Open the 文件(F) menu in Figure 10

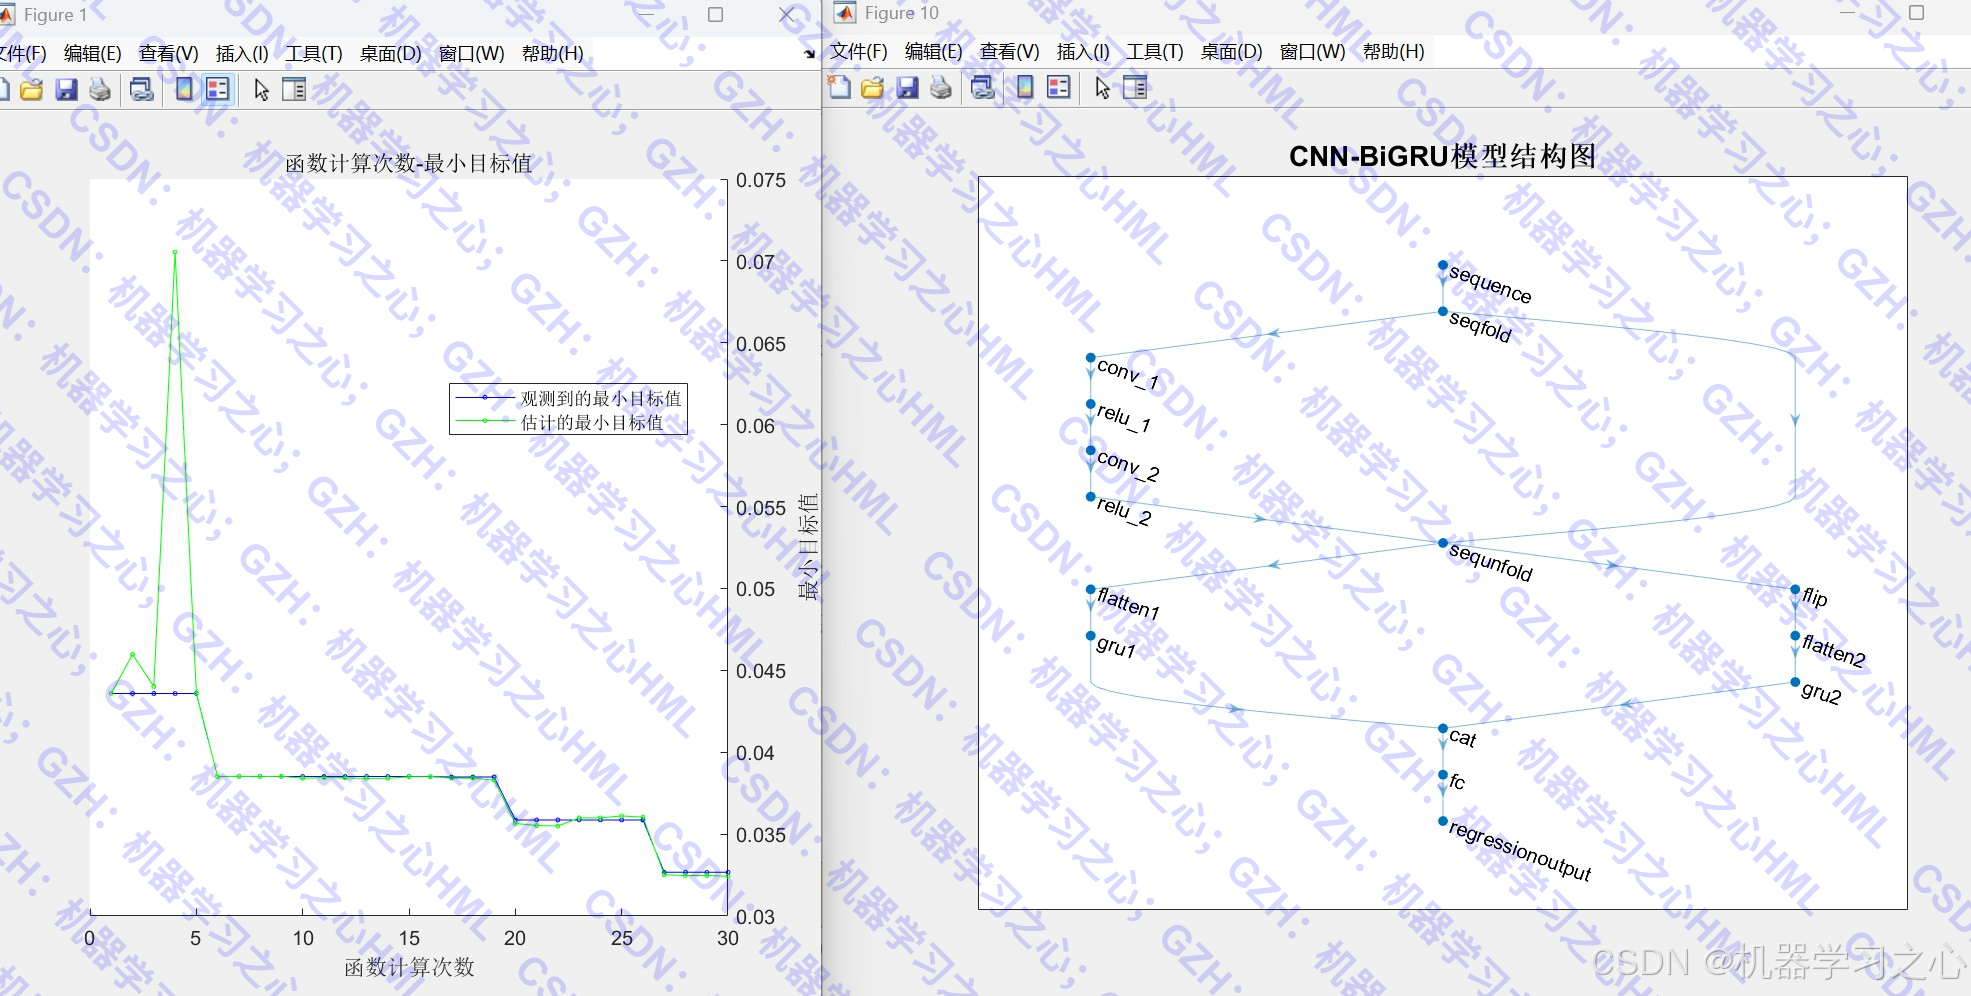[859, 51]
